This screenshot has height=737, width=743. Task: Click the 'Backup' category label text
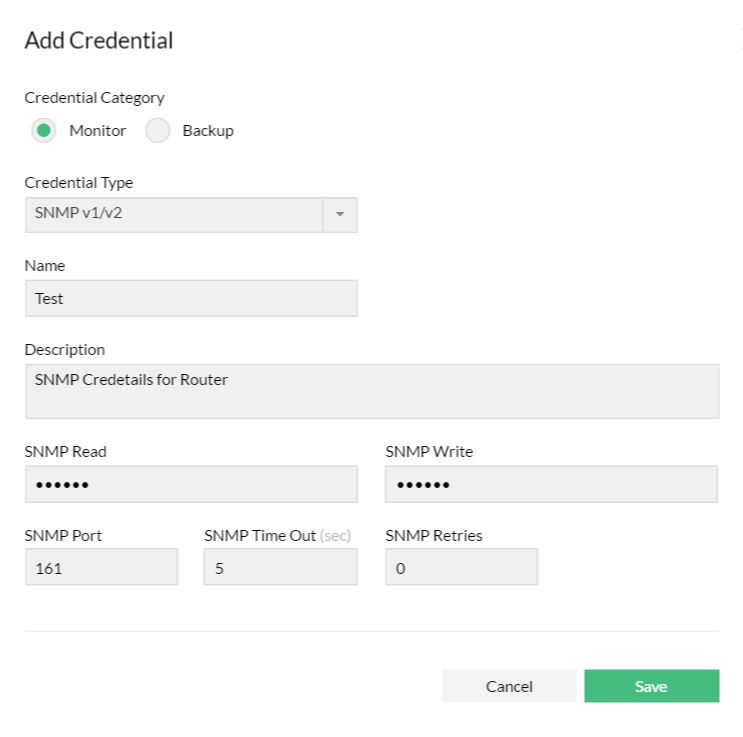click(208, 131)
